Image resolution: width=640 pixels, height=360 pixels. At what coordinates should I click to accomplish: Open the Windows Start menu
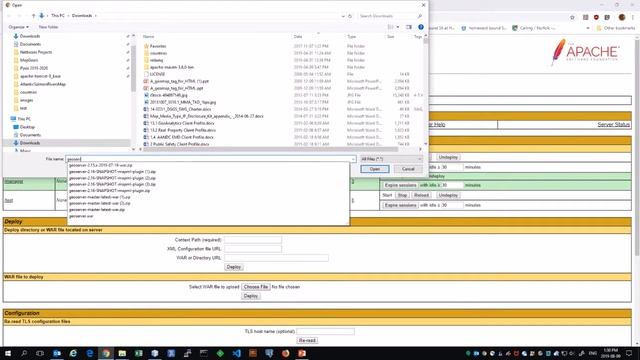(8, 353)
